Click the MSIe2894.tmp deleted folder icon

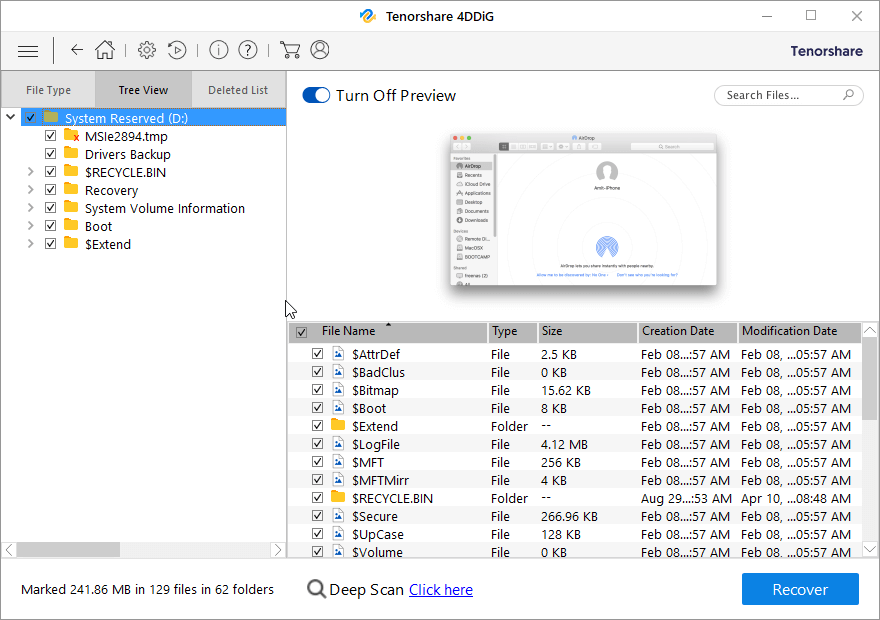71,136
